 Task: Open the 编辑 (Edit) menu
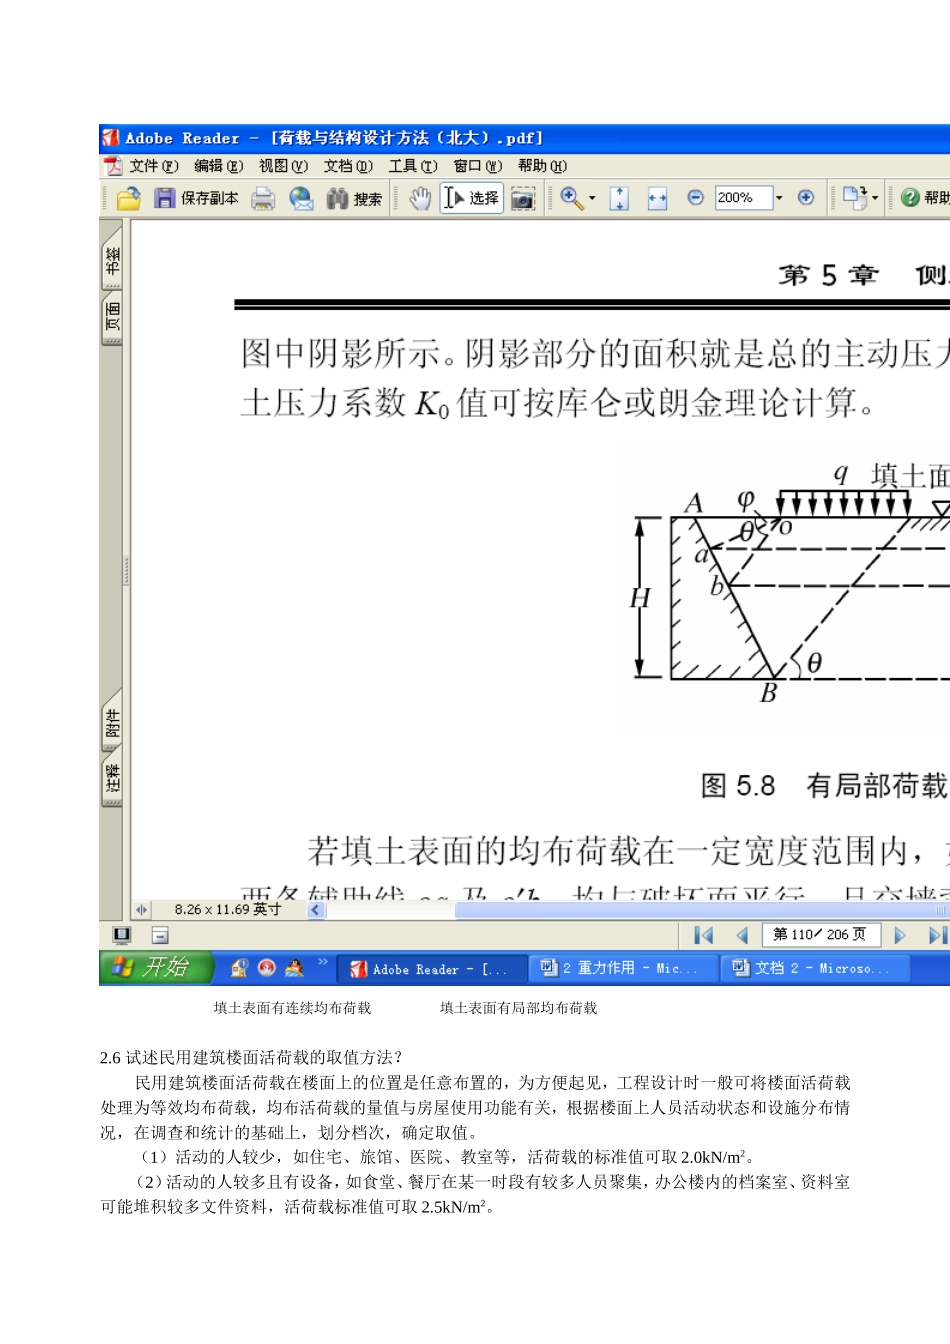(219, 166)
